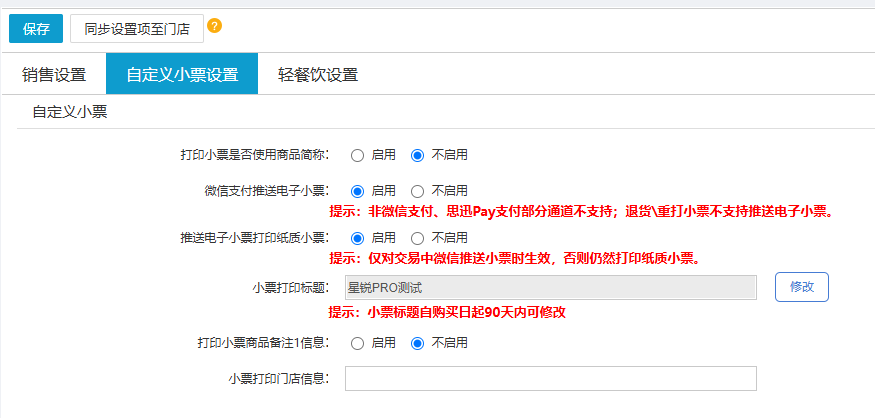Save the settings with 保存 button

tap(36, 29)
